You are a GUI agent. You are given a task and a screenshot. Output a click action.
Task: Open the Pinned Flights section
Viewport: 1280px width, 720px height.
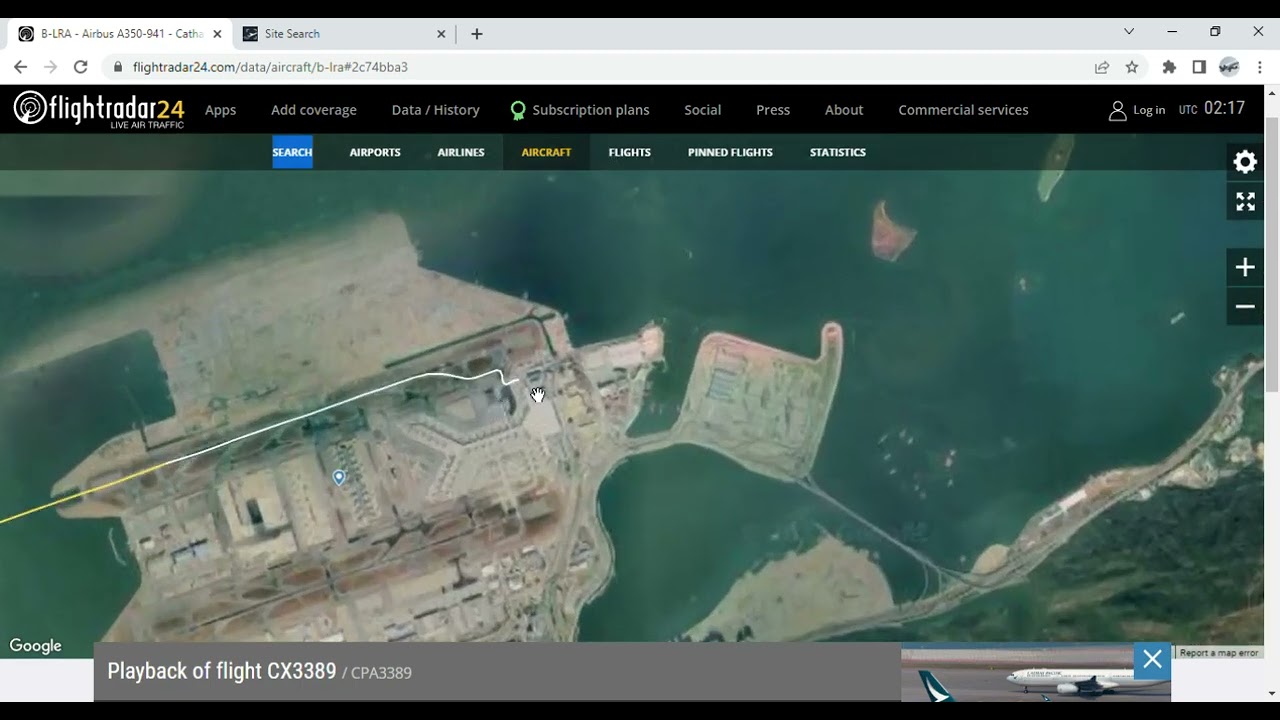pyautogui.click(x=730, y=152)
